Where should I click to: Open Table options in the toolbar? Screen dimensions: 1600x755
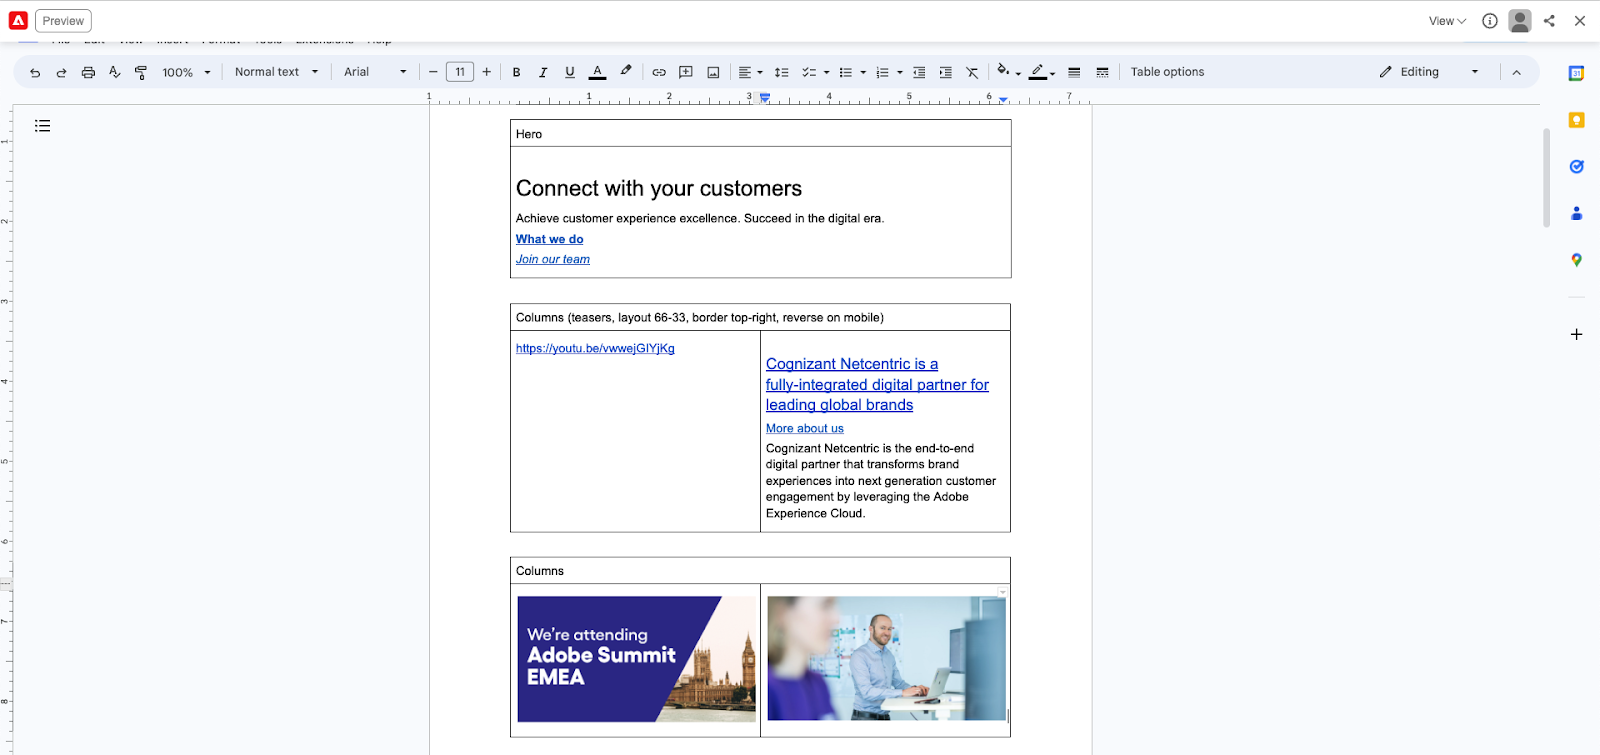[x=1167, y=72]
